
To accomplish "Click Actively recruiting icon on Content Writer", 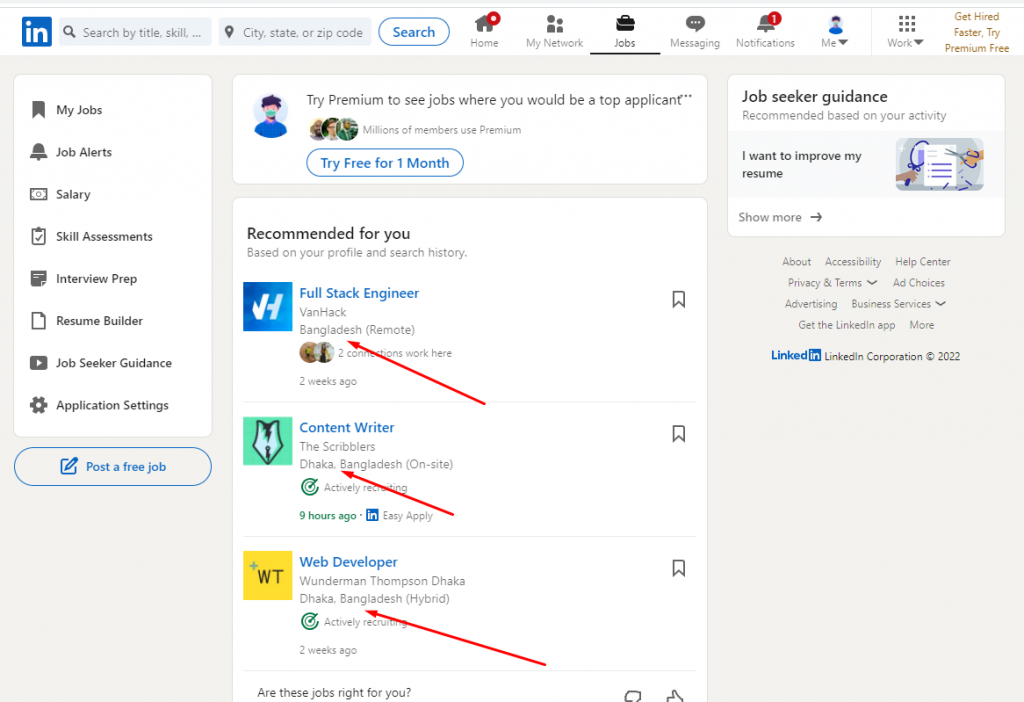I will pos(310,487).
